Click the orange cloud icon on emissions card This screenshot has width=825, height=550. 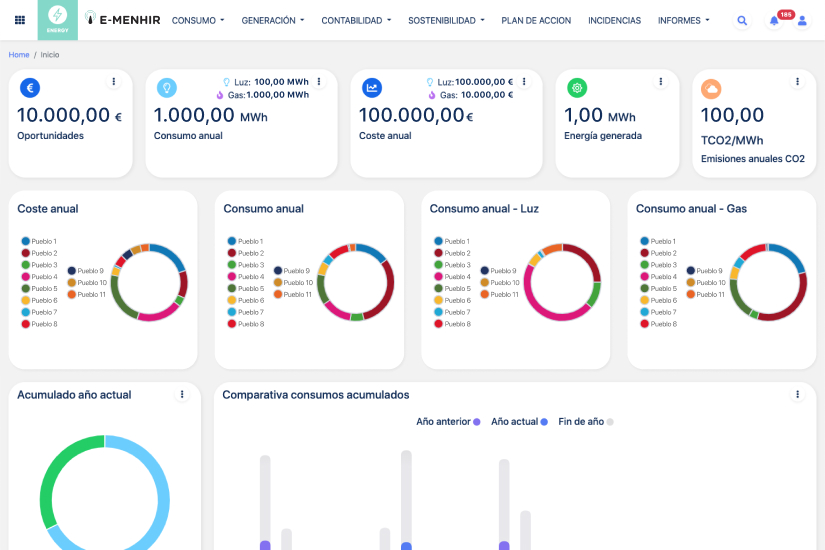(711, 89)
